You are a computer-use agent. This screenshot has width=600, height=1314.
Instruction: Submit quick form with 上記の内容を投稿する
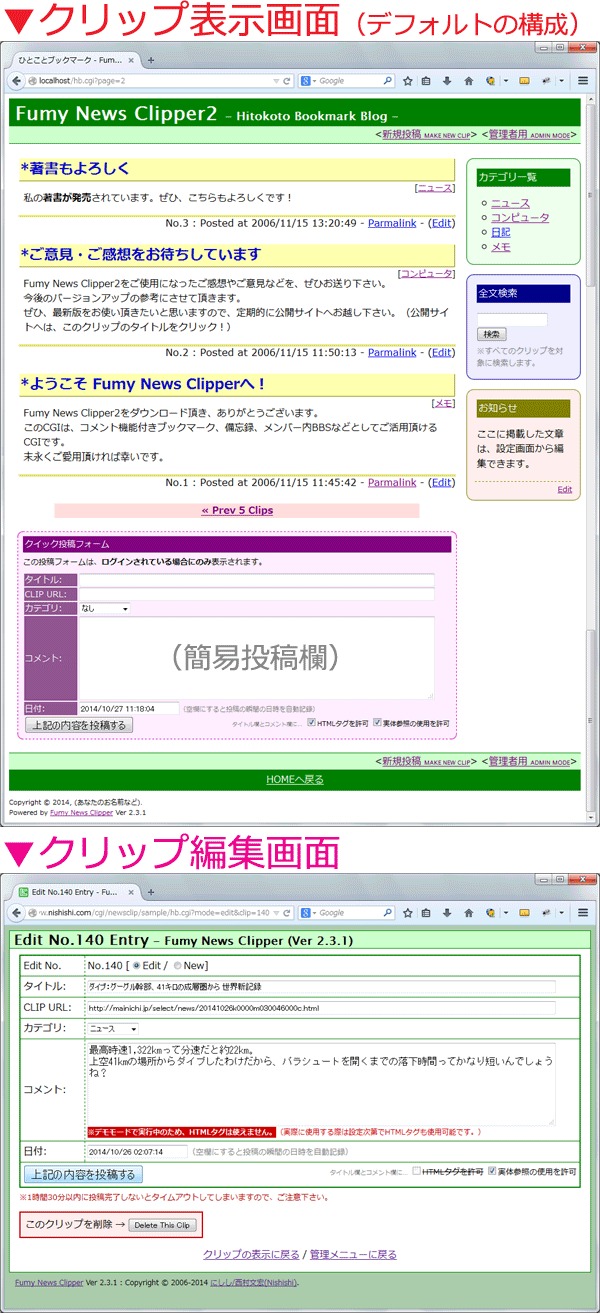[79, 725]
